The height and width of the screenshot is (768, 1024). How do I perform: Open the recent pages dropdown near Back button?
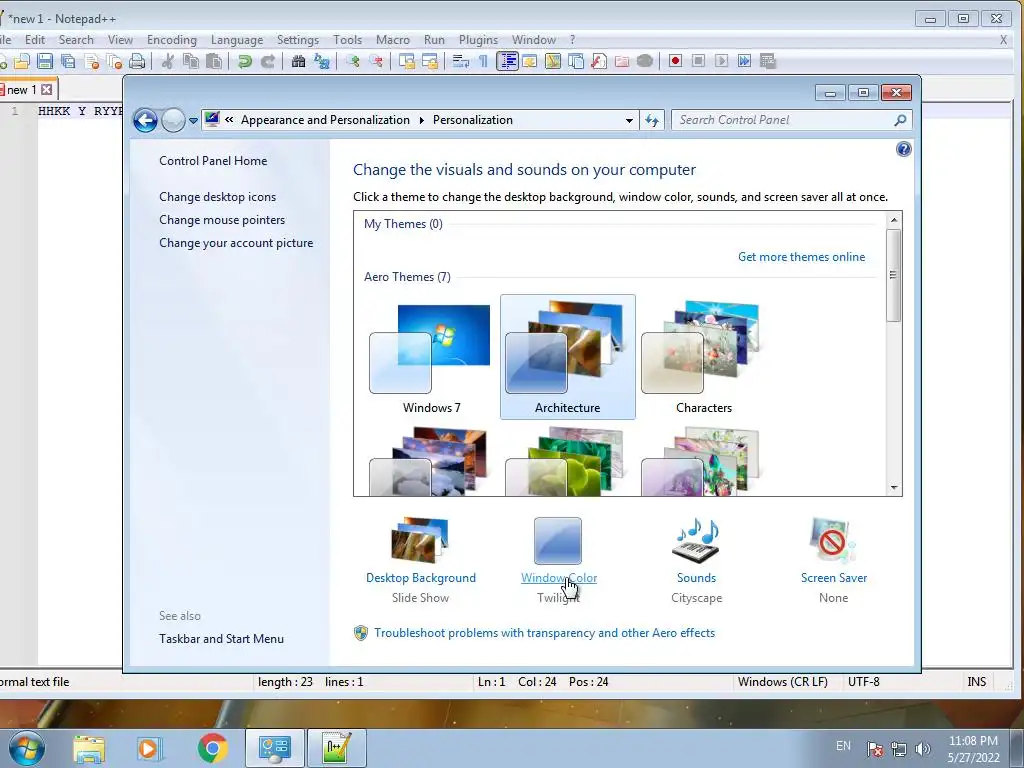pos(193,121)
